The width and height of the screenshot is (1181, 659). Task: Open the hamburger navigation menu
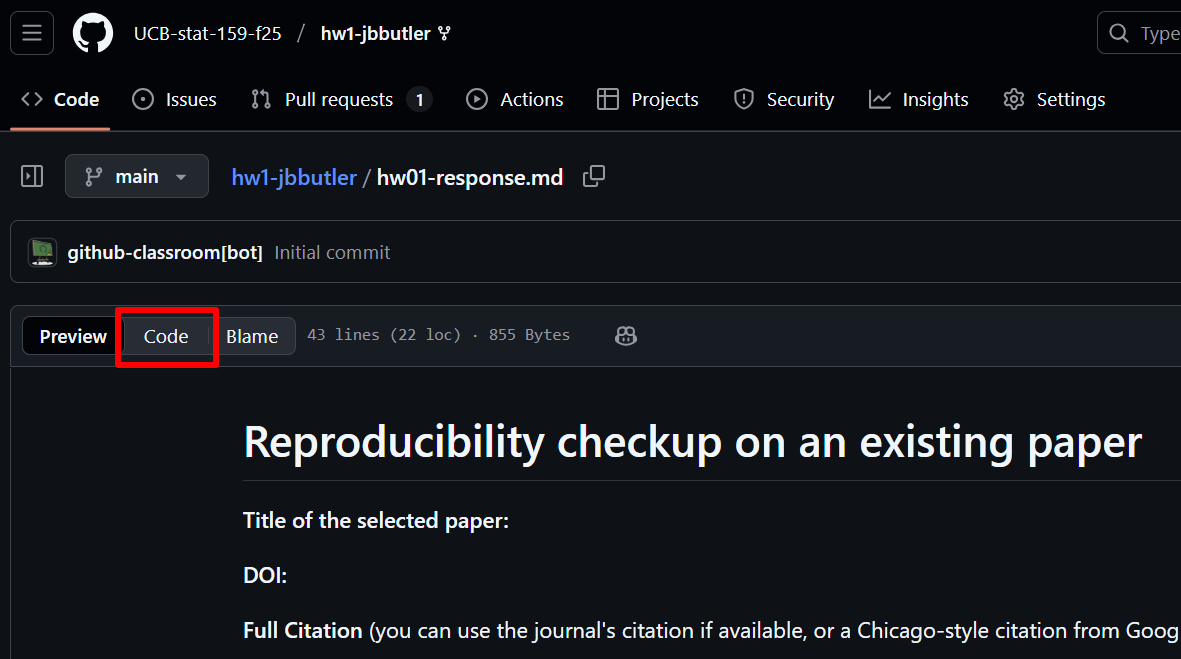32,33
